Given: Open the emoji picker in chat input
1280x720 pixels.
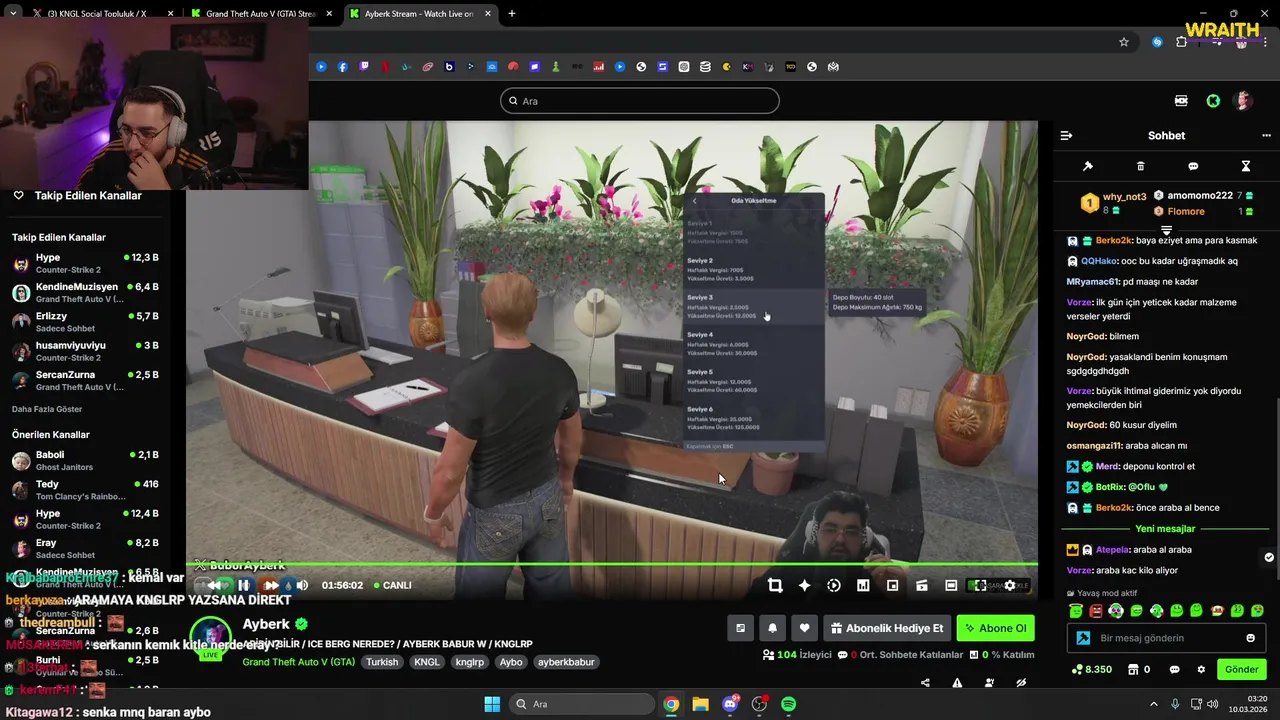Looking at the screenshot, I should (1250, 638).
